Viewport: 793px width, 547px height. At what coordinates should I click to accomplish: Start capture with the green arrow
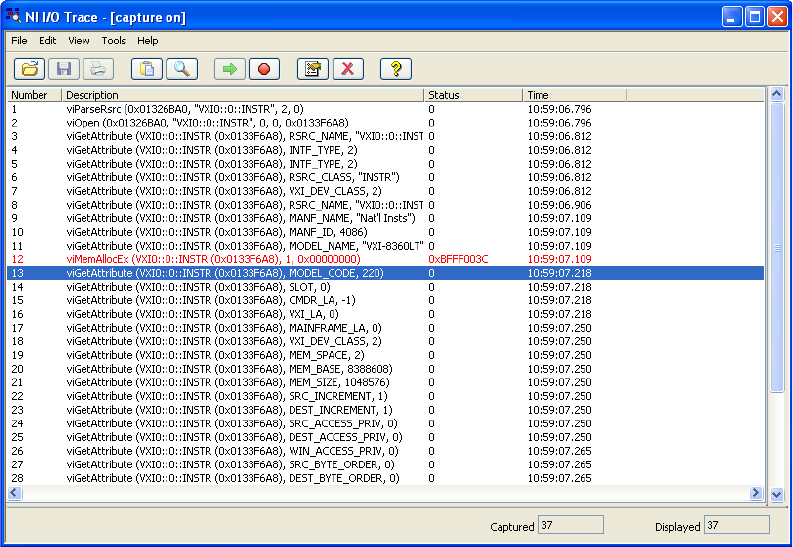coord(230,69)
